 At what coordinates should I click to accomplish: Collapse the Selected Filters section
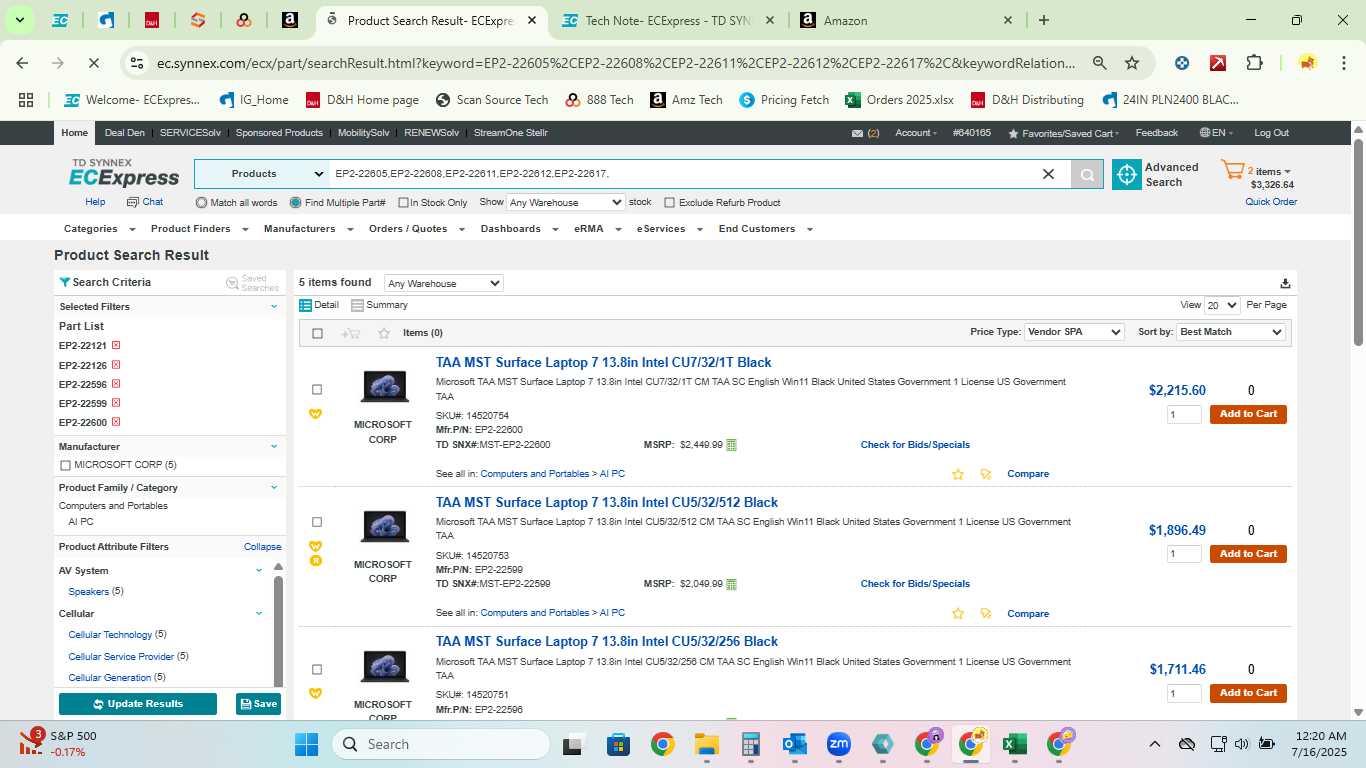(x=274, y=307)
